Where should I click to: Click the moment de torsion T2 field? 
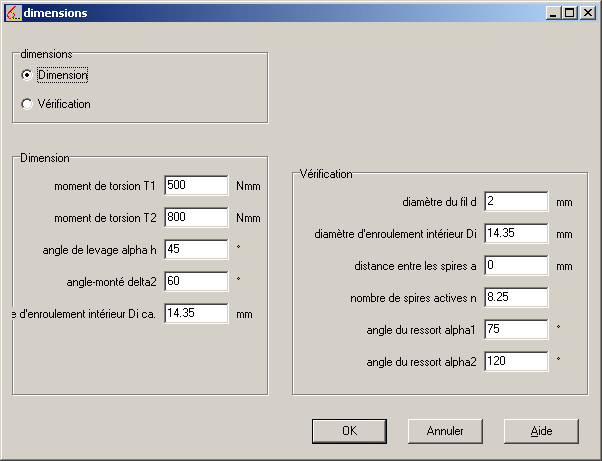click(196, 217)
